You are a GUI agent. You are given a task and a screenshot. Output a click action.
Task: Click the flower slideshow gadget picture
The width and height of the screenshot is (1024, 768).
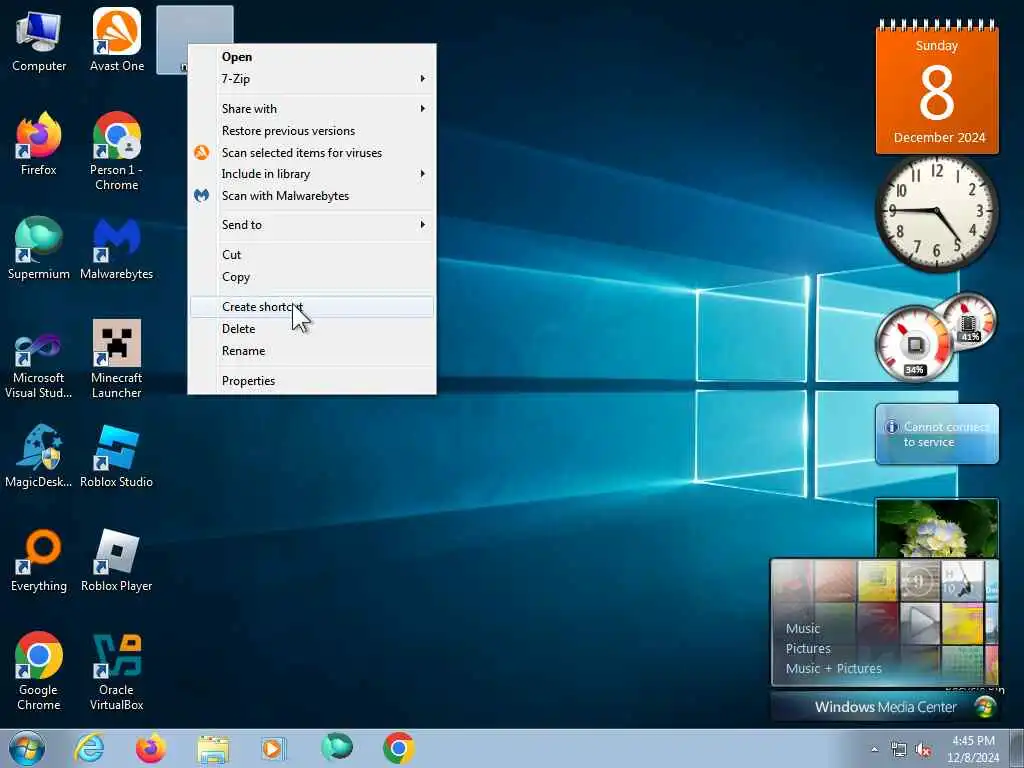pos(937,529)
